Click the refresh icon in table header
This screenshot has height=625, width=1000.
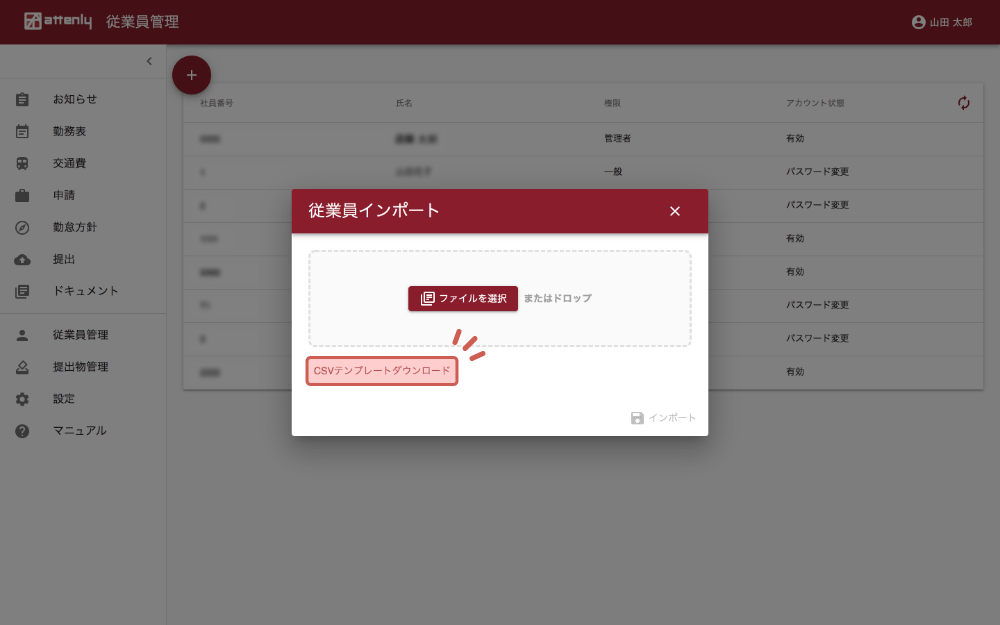(x=964, y=103)
